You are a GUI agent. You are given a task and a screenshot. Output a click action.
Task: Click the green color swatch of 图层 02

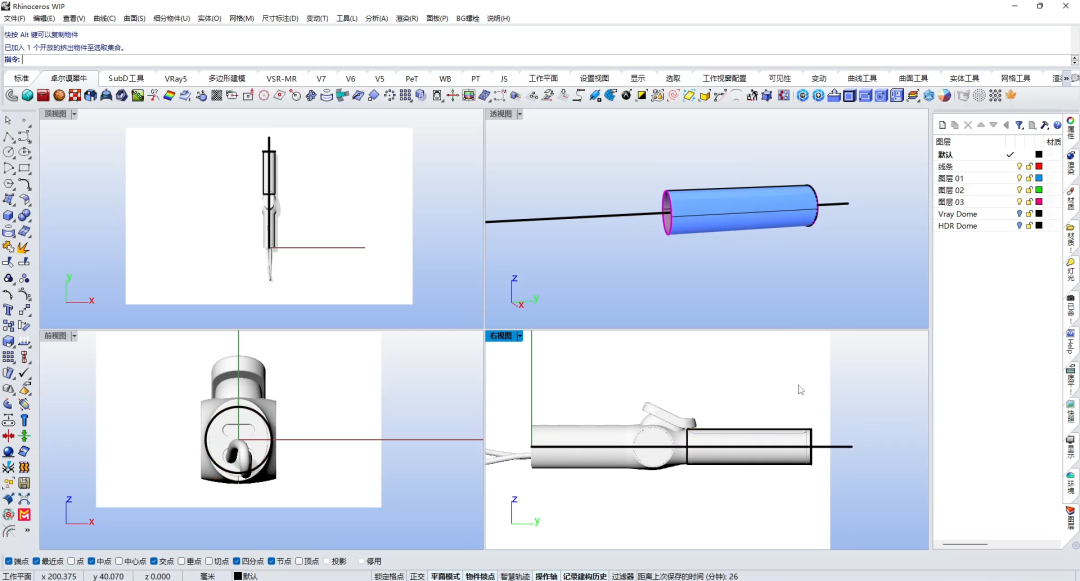click(1039, 190)
